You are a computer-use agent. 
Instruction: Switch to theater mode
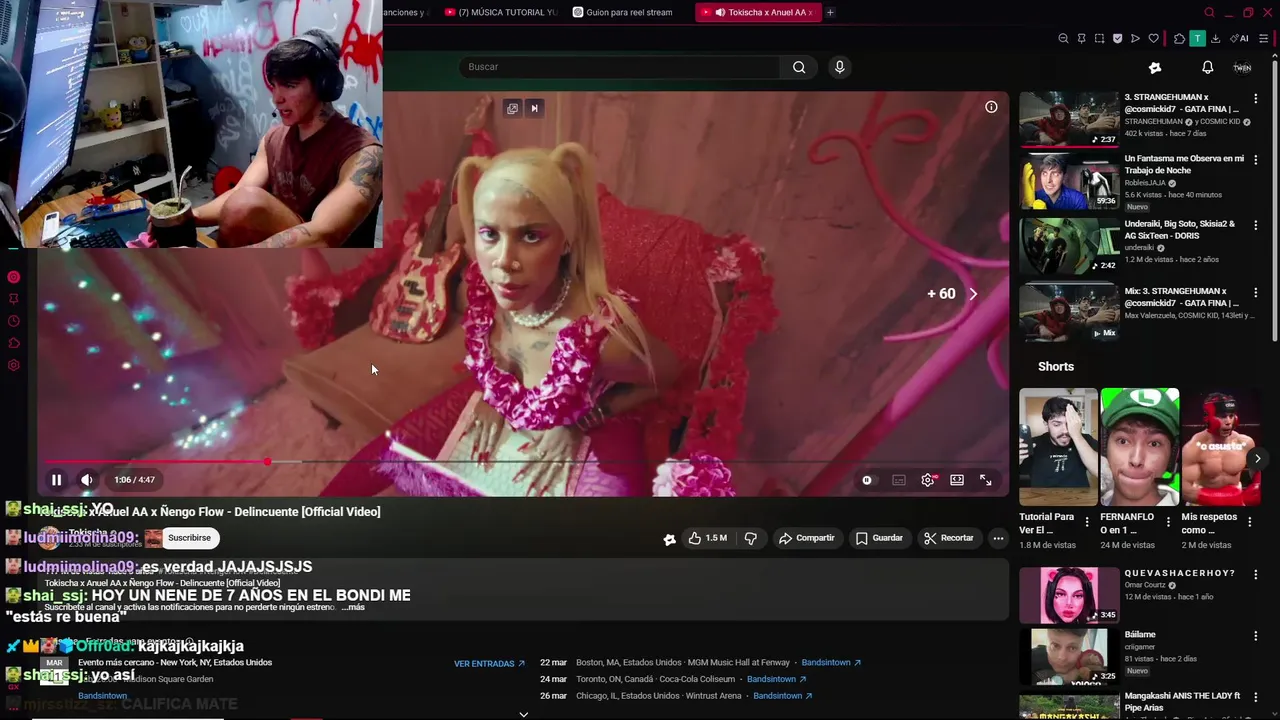957,480
